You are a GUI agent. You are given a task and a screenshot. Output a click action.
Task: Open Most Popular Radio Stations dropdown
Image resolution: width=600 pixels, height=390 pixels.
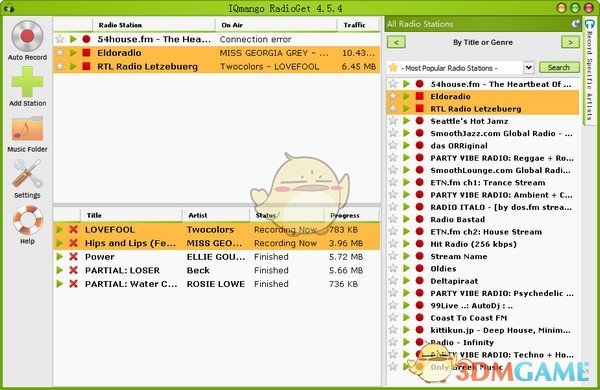pyautogui.click(x=528, y=68)
